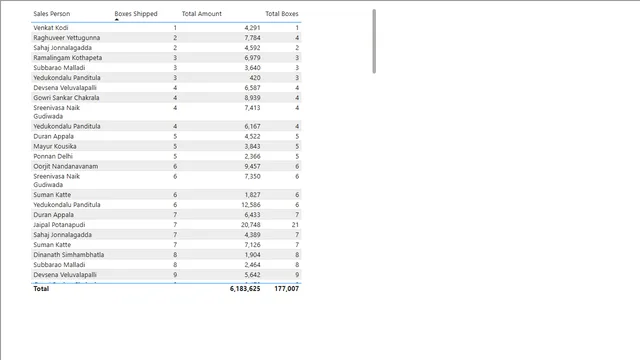640x360 pixels.
Task: Click the amount 7,350 for Sreenivasa Naik Gudiwada
Action: (252, 176)
